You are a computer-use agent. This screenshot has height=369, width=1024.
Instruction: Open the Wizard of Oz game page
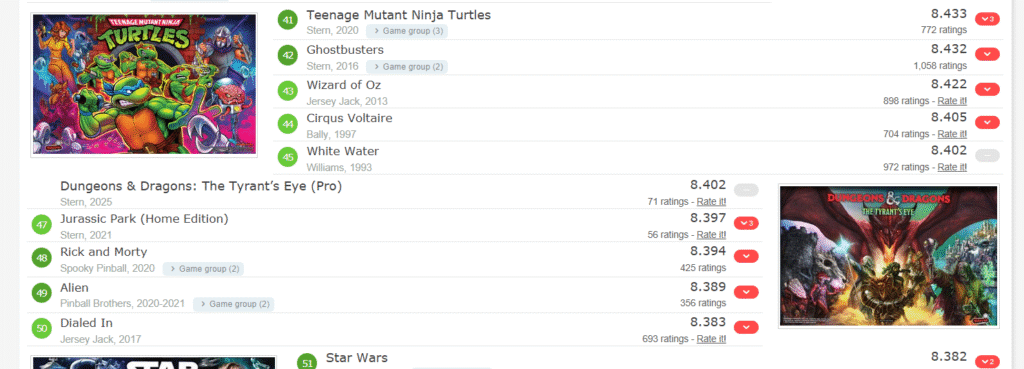coord(344,86)
